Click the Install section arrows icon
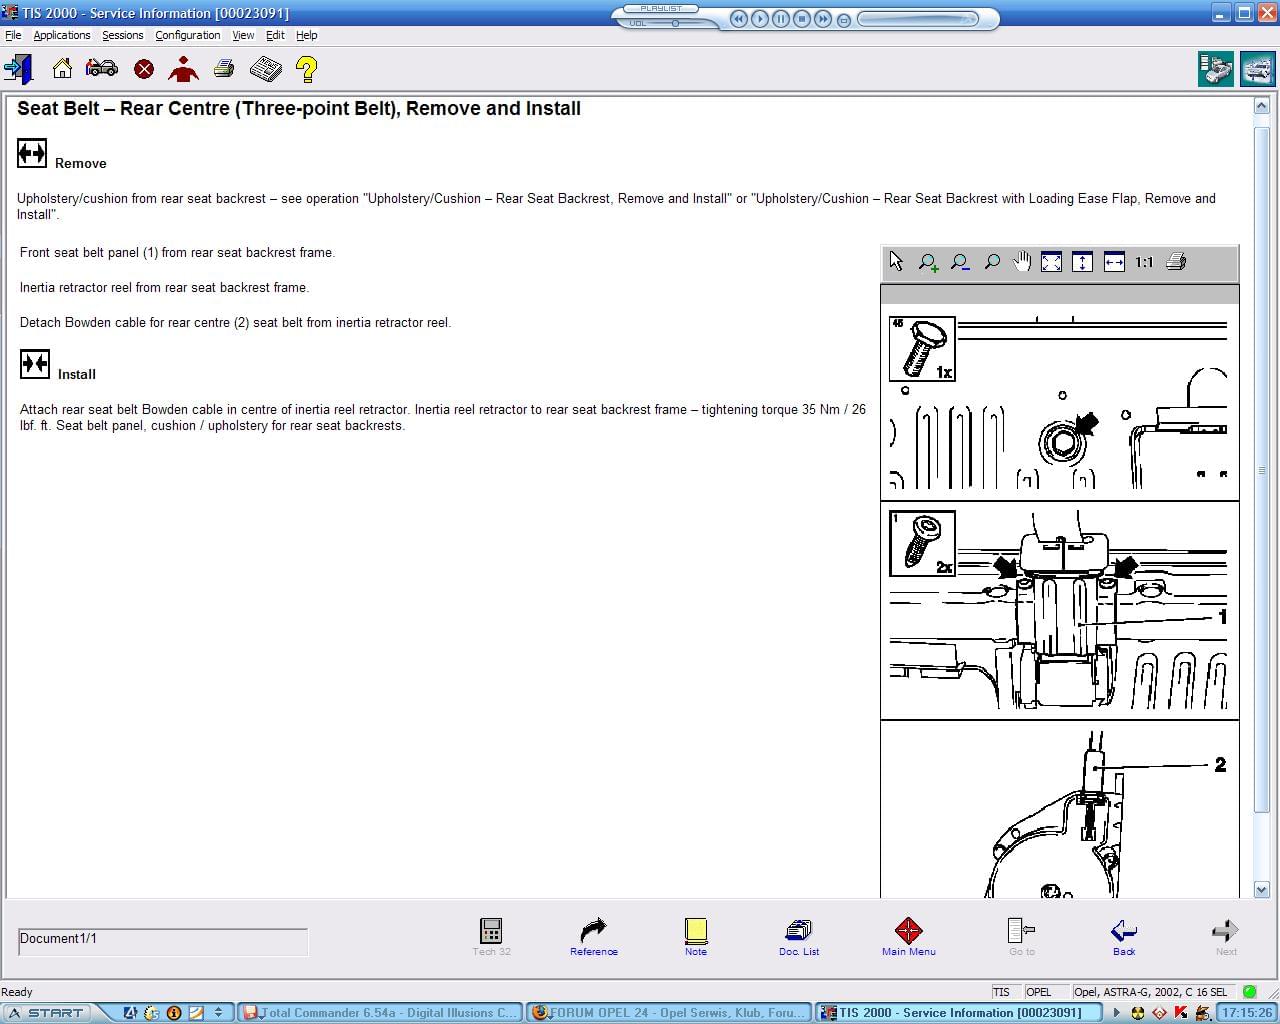 pos(35,363)
